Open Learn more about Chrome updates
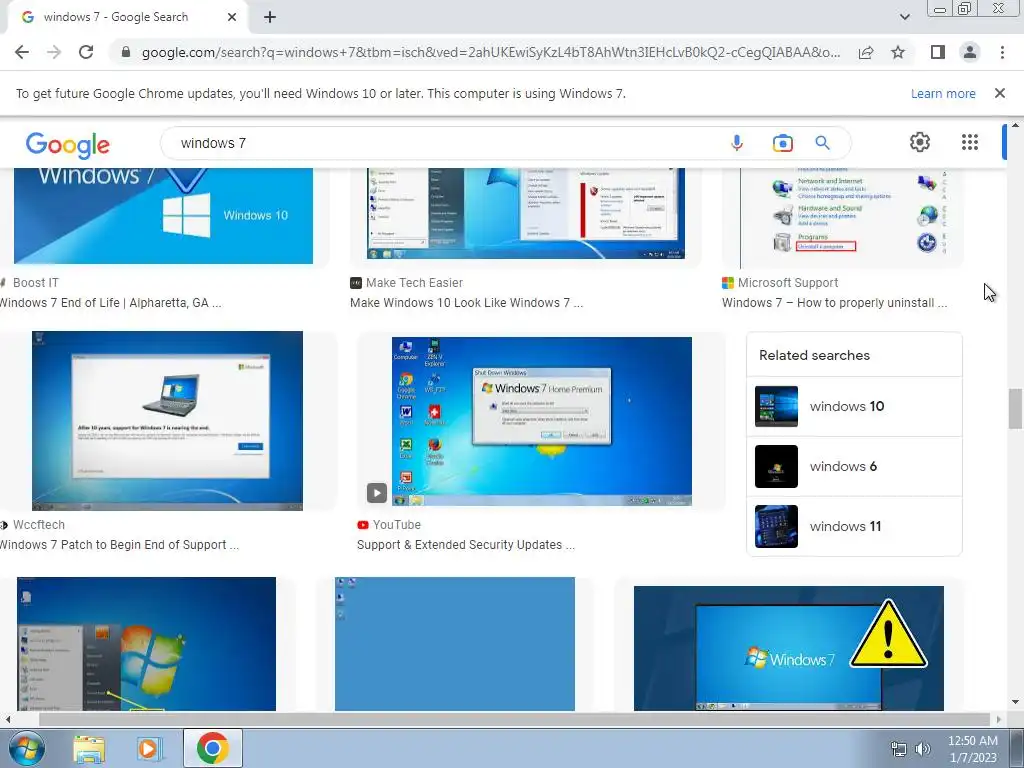 [943, 93]
